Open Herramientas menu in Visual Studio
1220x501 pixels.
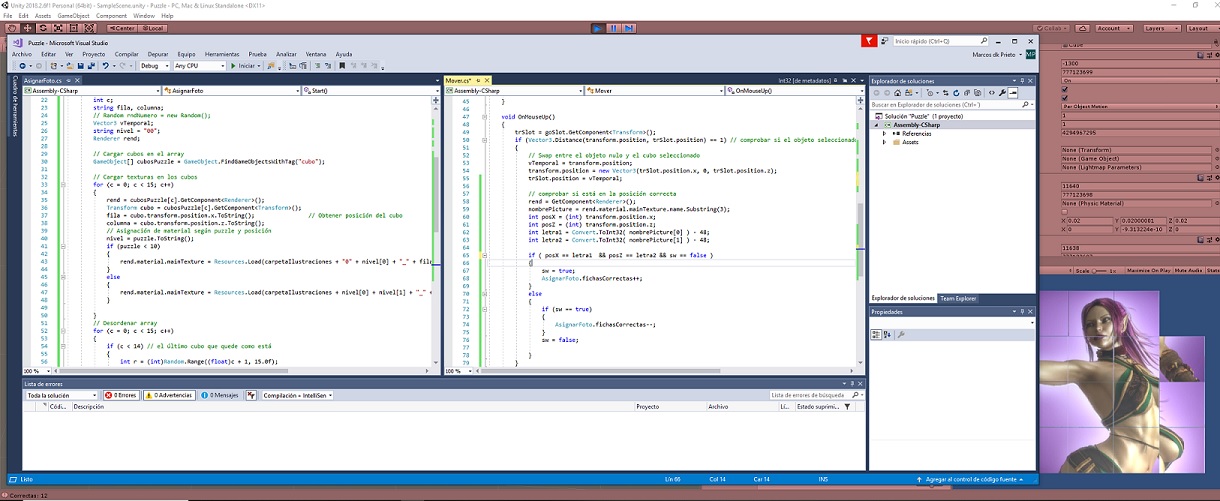pyautogui.click(x=222, y=54)
